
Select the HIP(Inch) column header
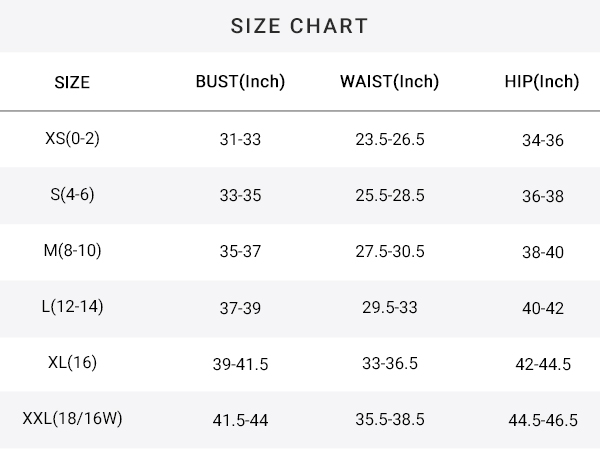pyautogui.click(x=542, y=82)
